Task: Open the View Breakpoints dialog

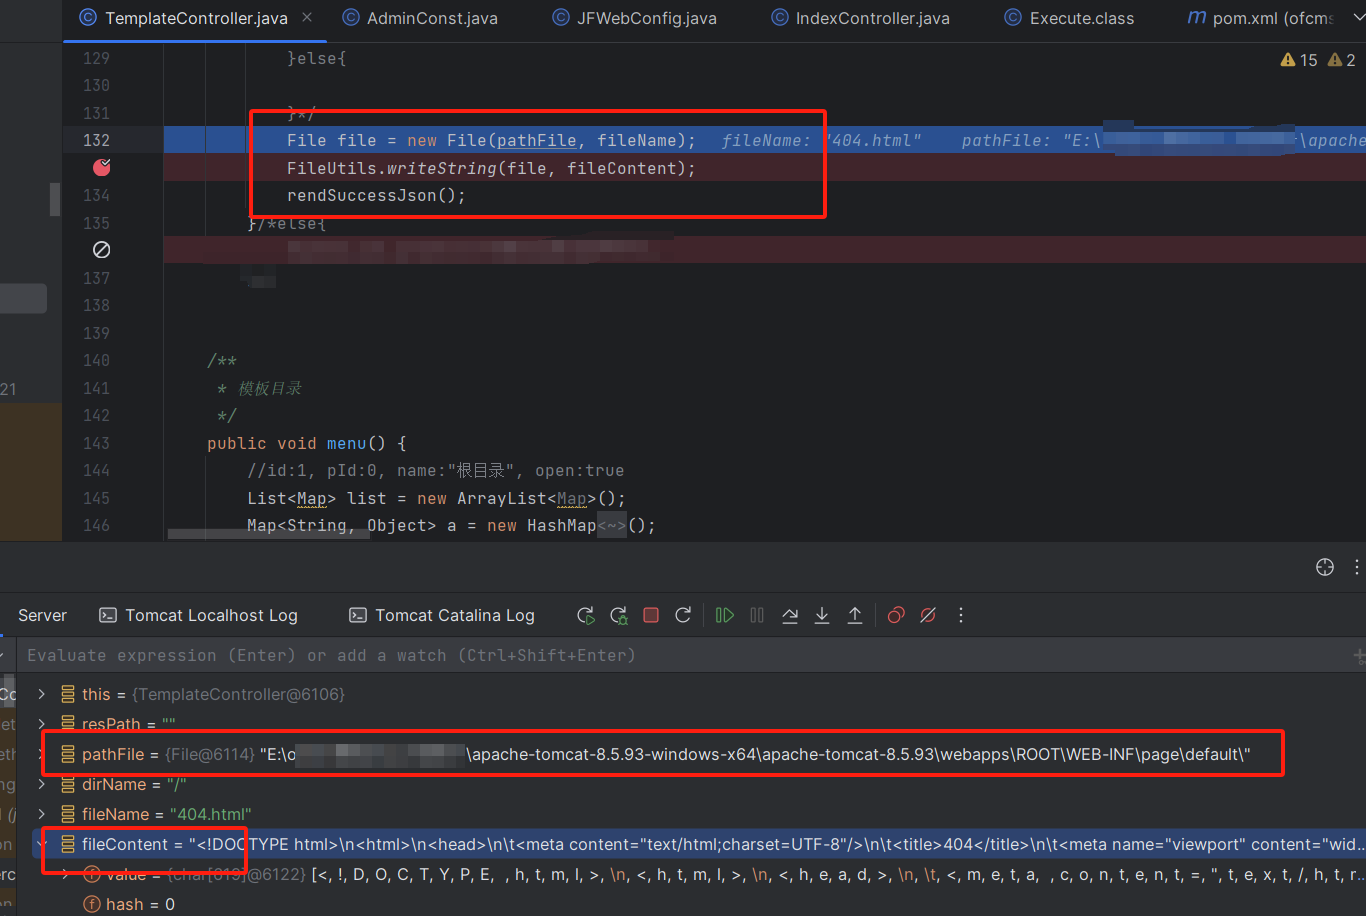Action: [896, 615]
